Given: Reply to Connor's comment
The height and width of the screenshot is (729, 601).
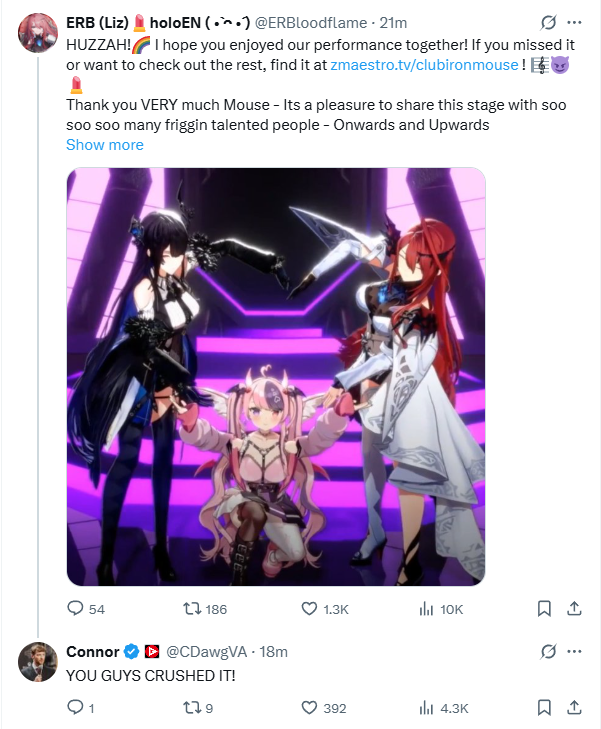Looking at the screenshot, I should 81,708.
